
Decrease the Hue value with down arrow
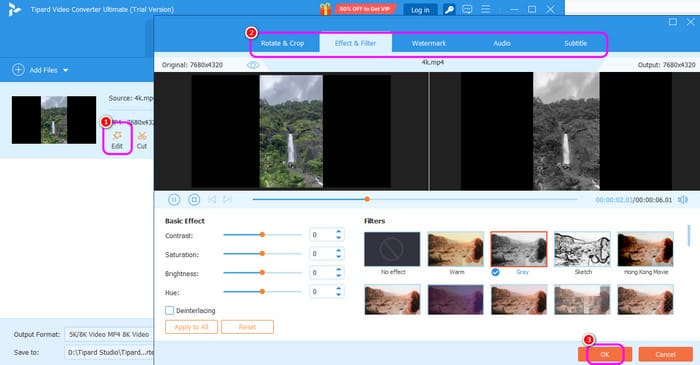(x=338, y=294)
